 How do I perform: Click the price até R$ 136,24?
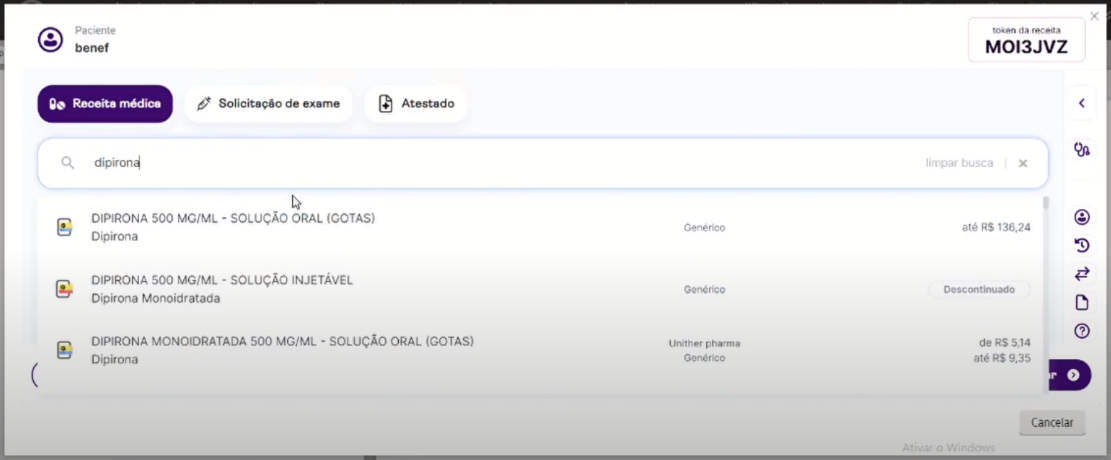(996, 228)
